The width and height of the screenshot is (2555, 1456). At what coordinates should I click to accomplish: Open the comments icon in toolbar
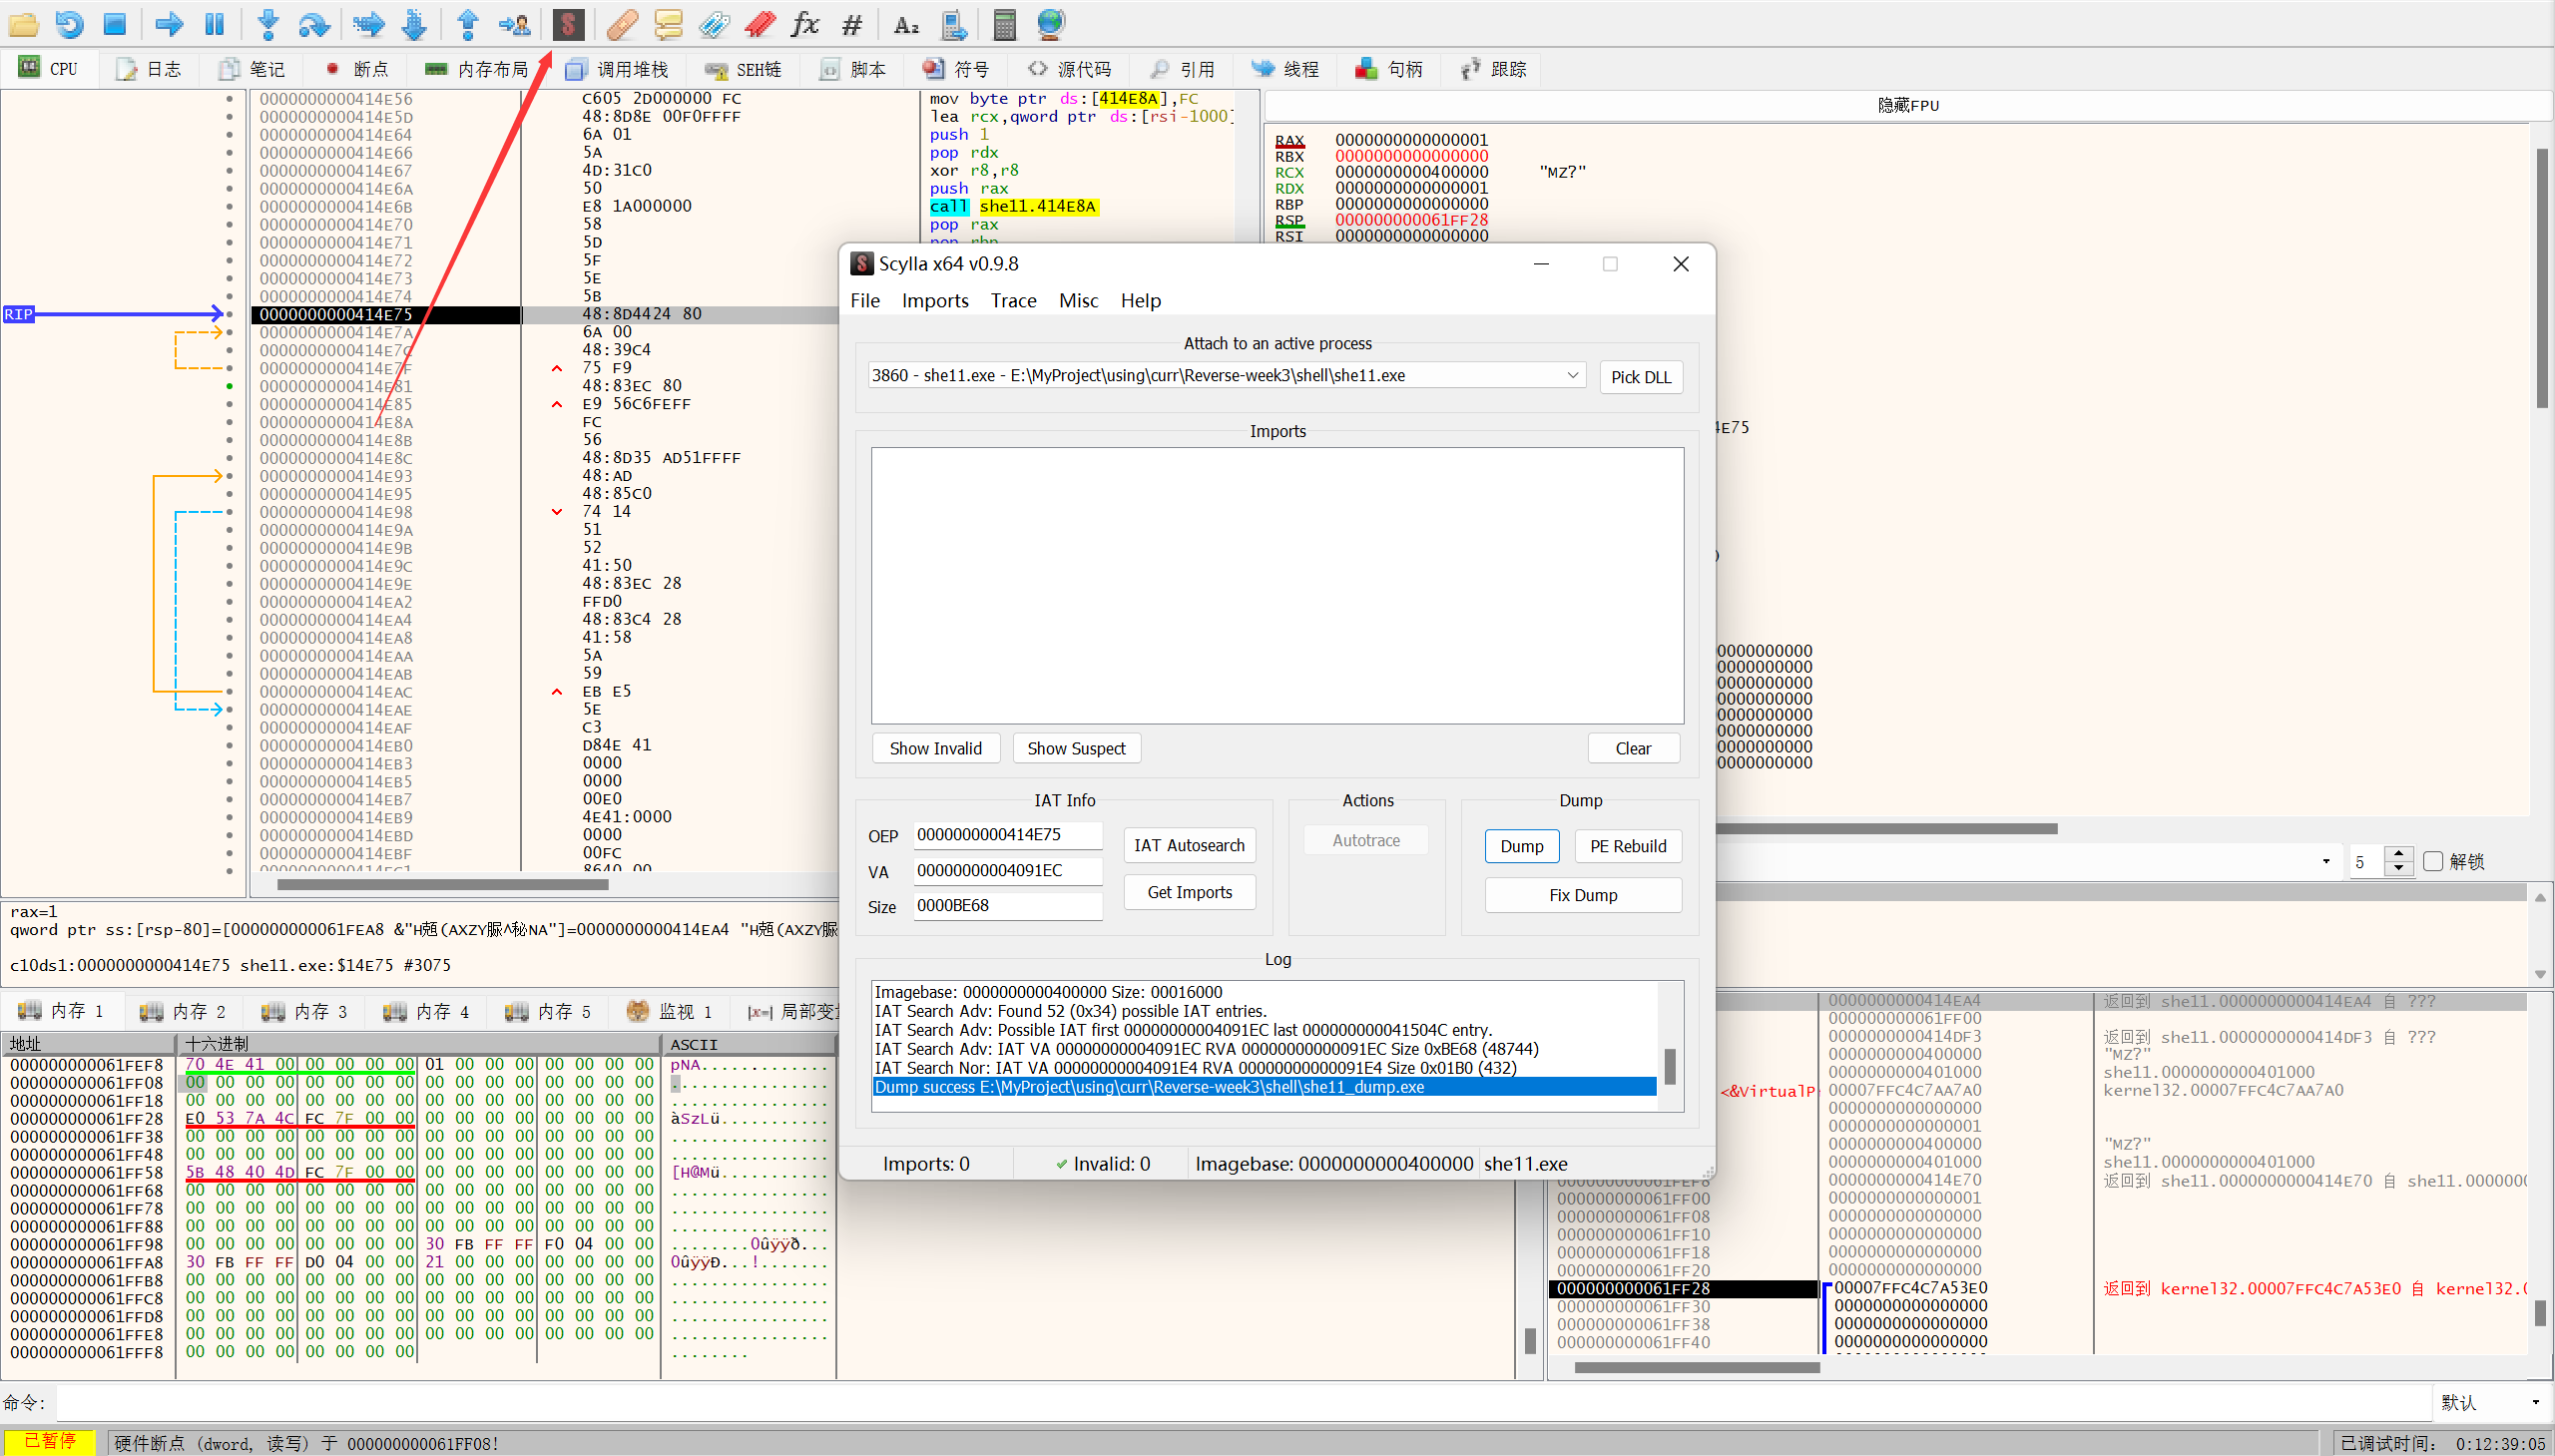point(668,24)
